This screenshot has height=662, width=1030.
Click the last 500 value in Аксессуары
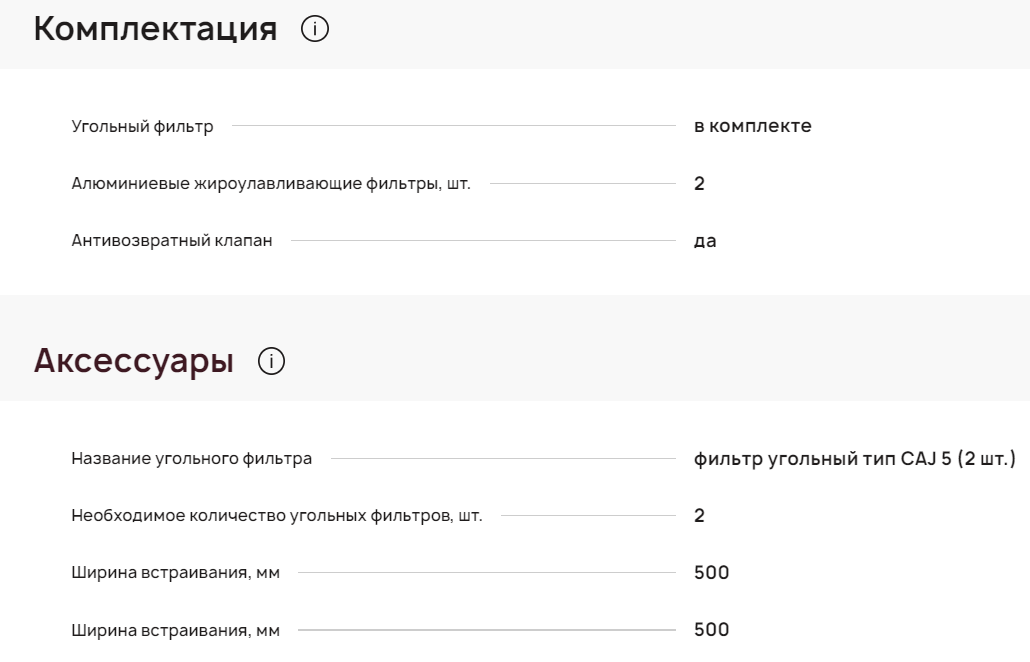click(711, 630)
